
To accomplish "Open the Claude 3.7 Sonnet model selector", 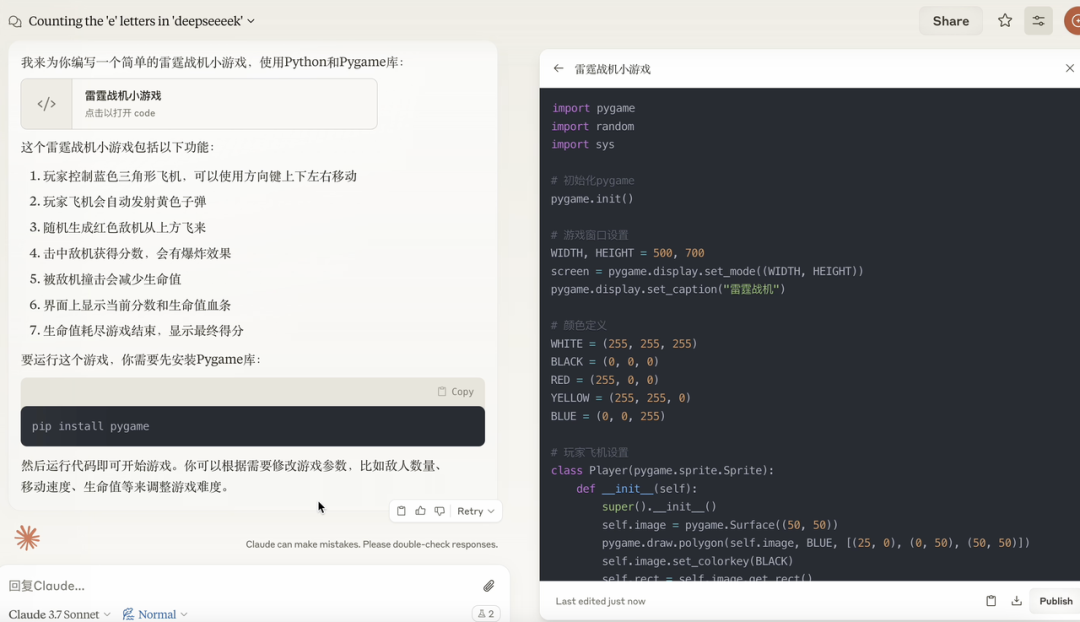I will tap(60, 614).
